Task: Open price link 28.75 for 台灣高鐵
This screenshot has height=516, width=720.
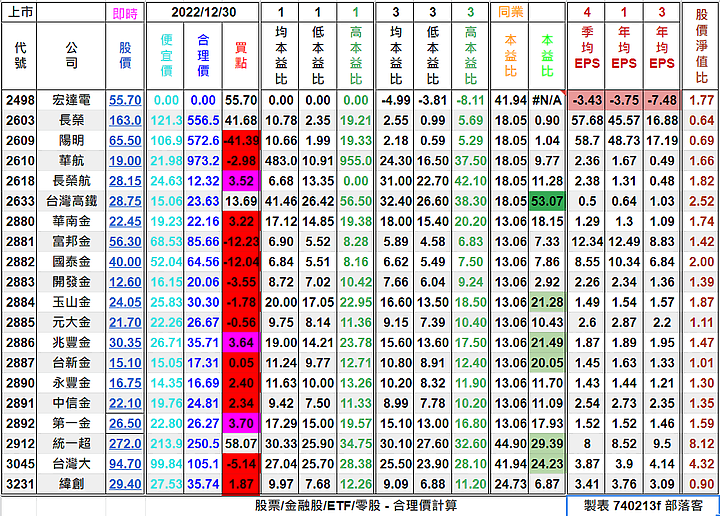Action: pyautogui.click(x=125, y=201)
